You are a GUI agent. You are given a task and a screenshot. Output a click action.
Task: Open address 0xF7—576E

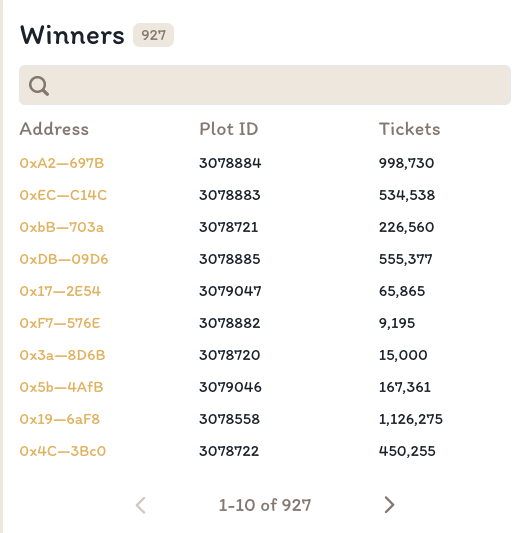pos(60,323)
